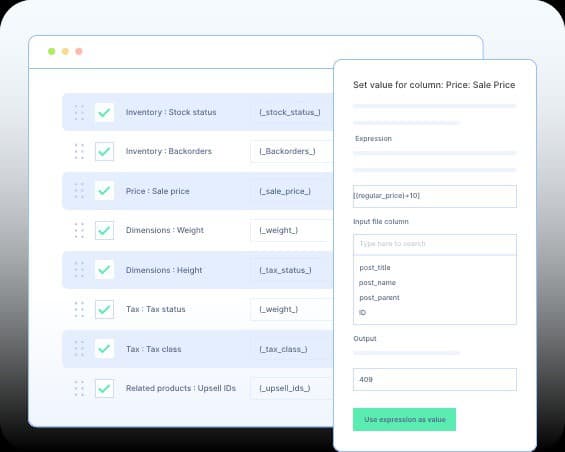Pick ID from the input column list
Image resolution: width=565 pixels, height=452 pixels.
(362, 313)
